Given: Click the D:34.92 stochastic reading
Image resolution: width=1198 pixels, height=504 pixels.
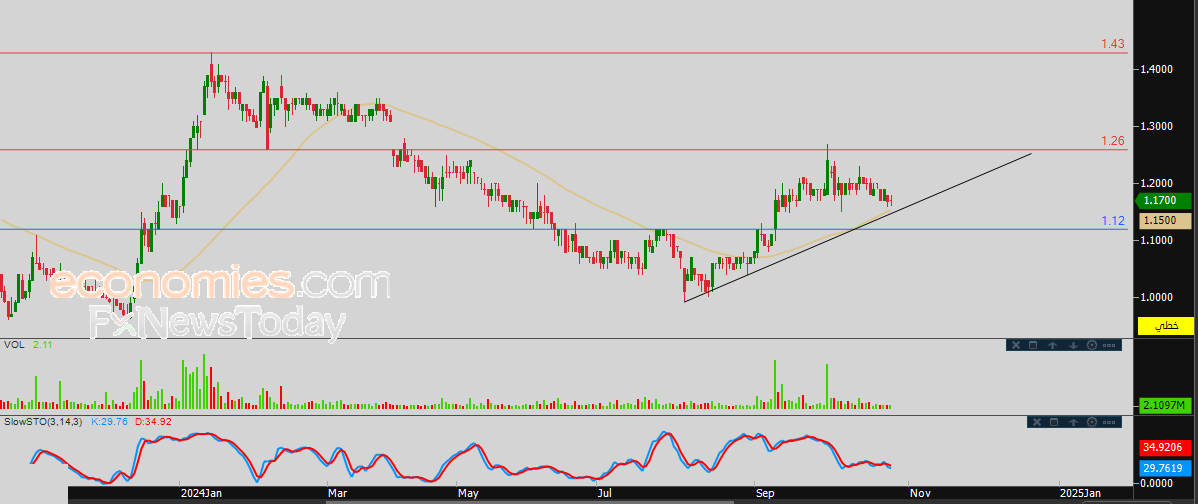Looking at the screenshot, I should (153, 422).
